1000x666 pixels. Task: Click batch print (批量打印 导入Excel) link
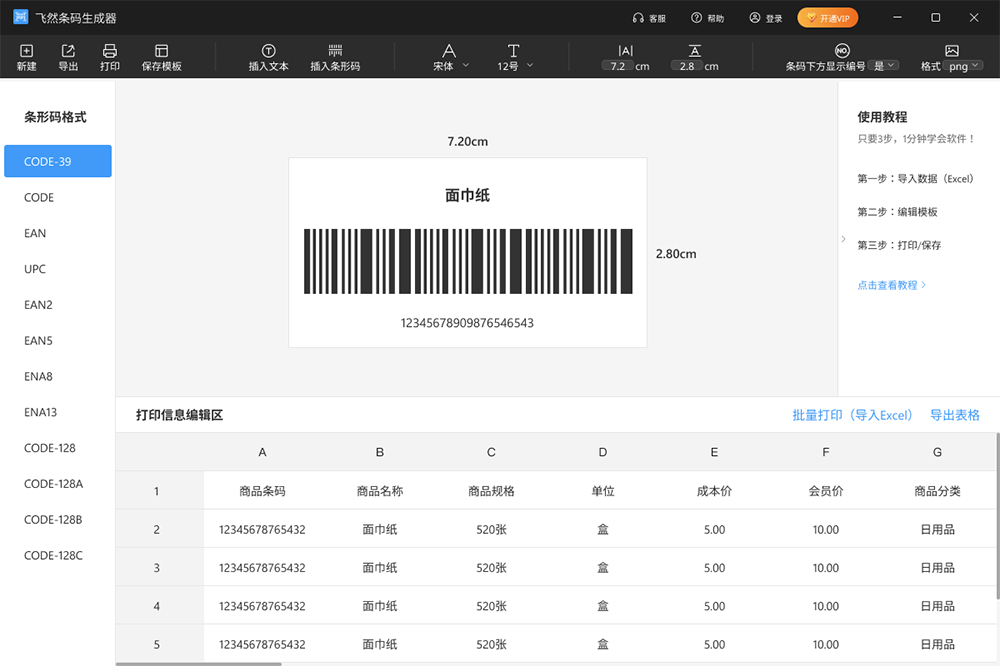point(852,415)
